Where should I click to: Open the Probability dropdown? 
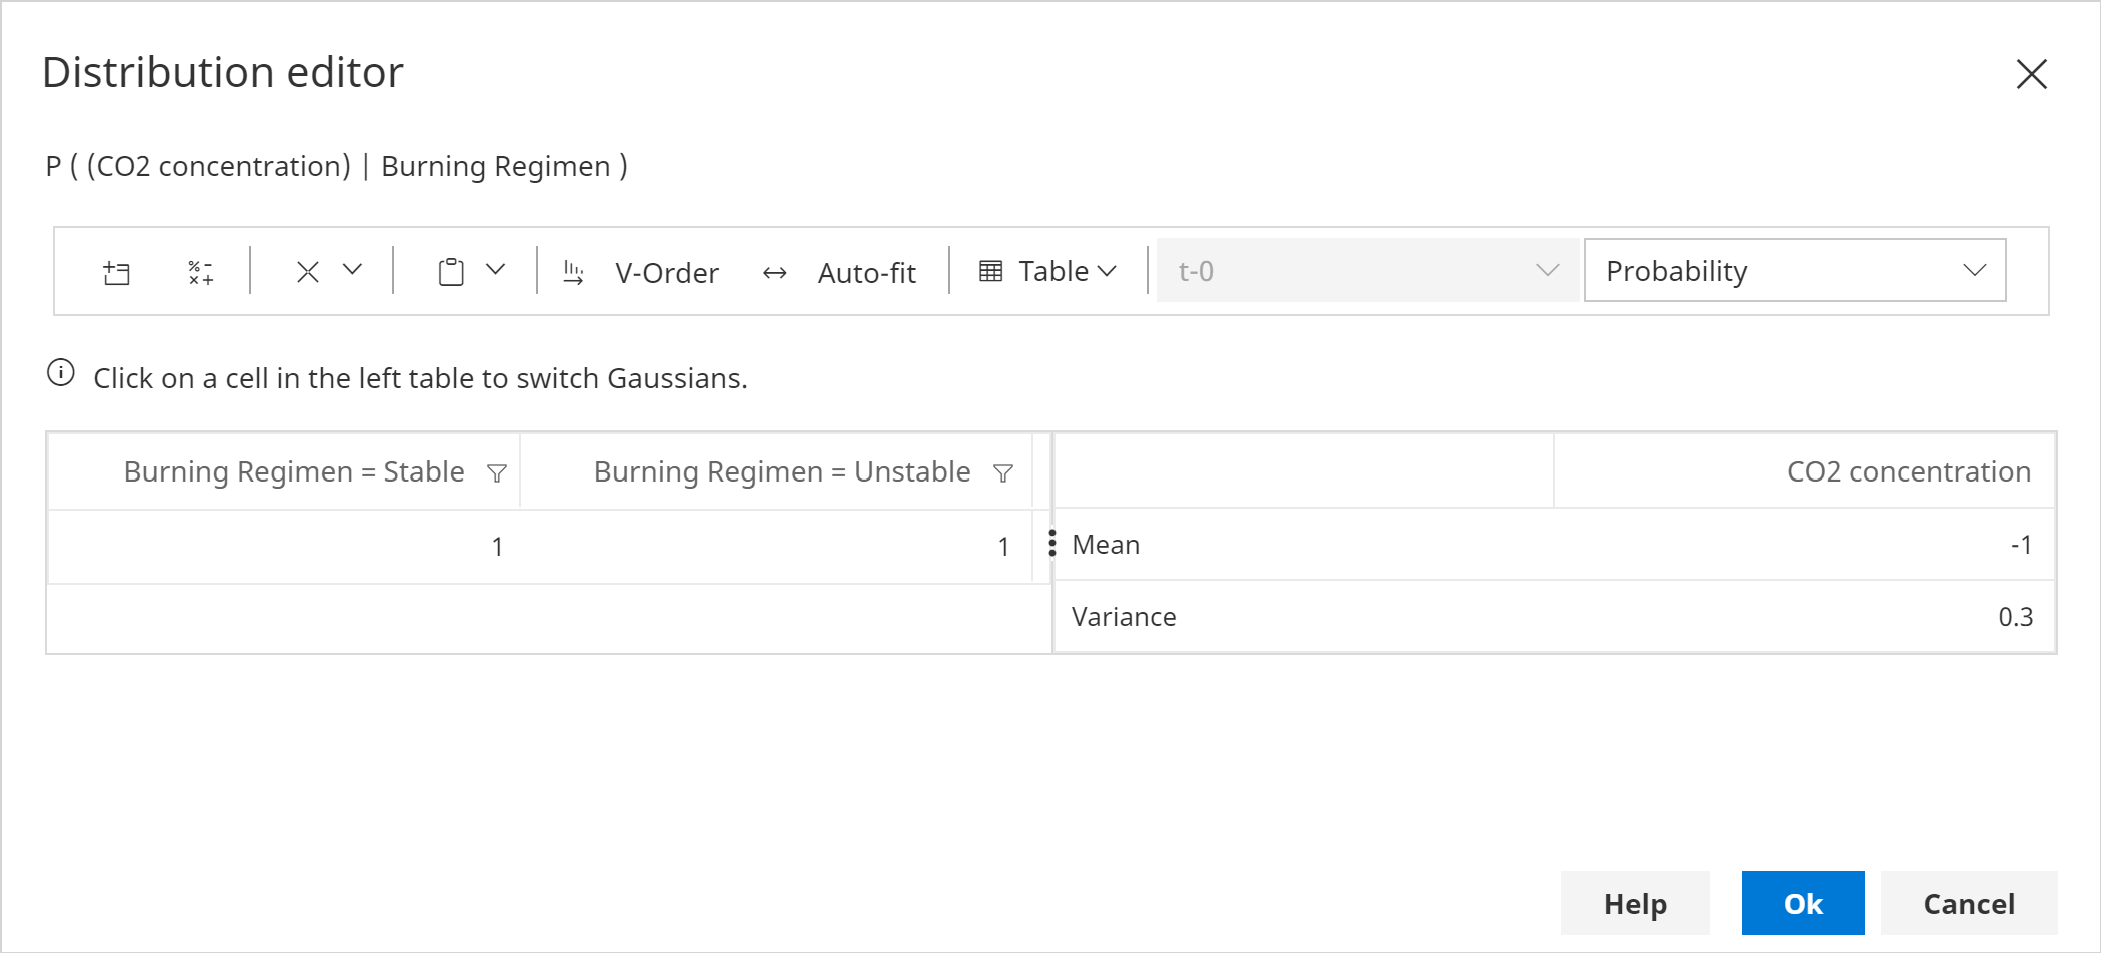tap(1794, 270)
